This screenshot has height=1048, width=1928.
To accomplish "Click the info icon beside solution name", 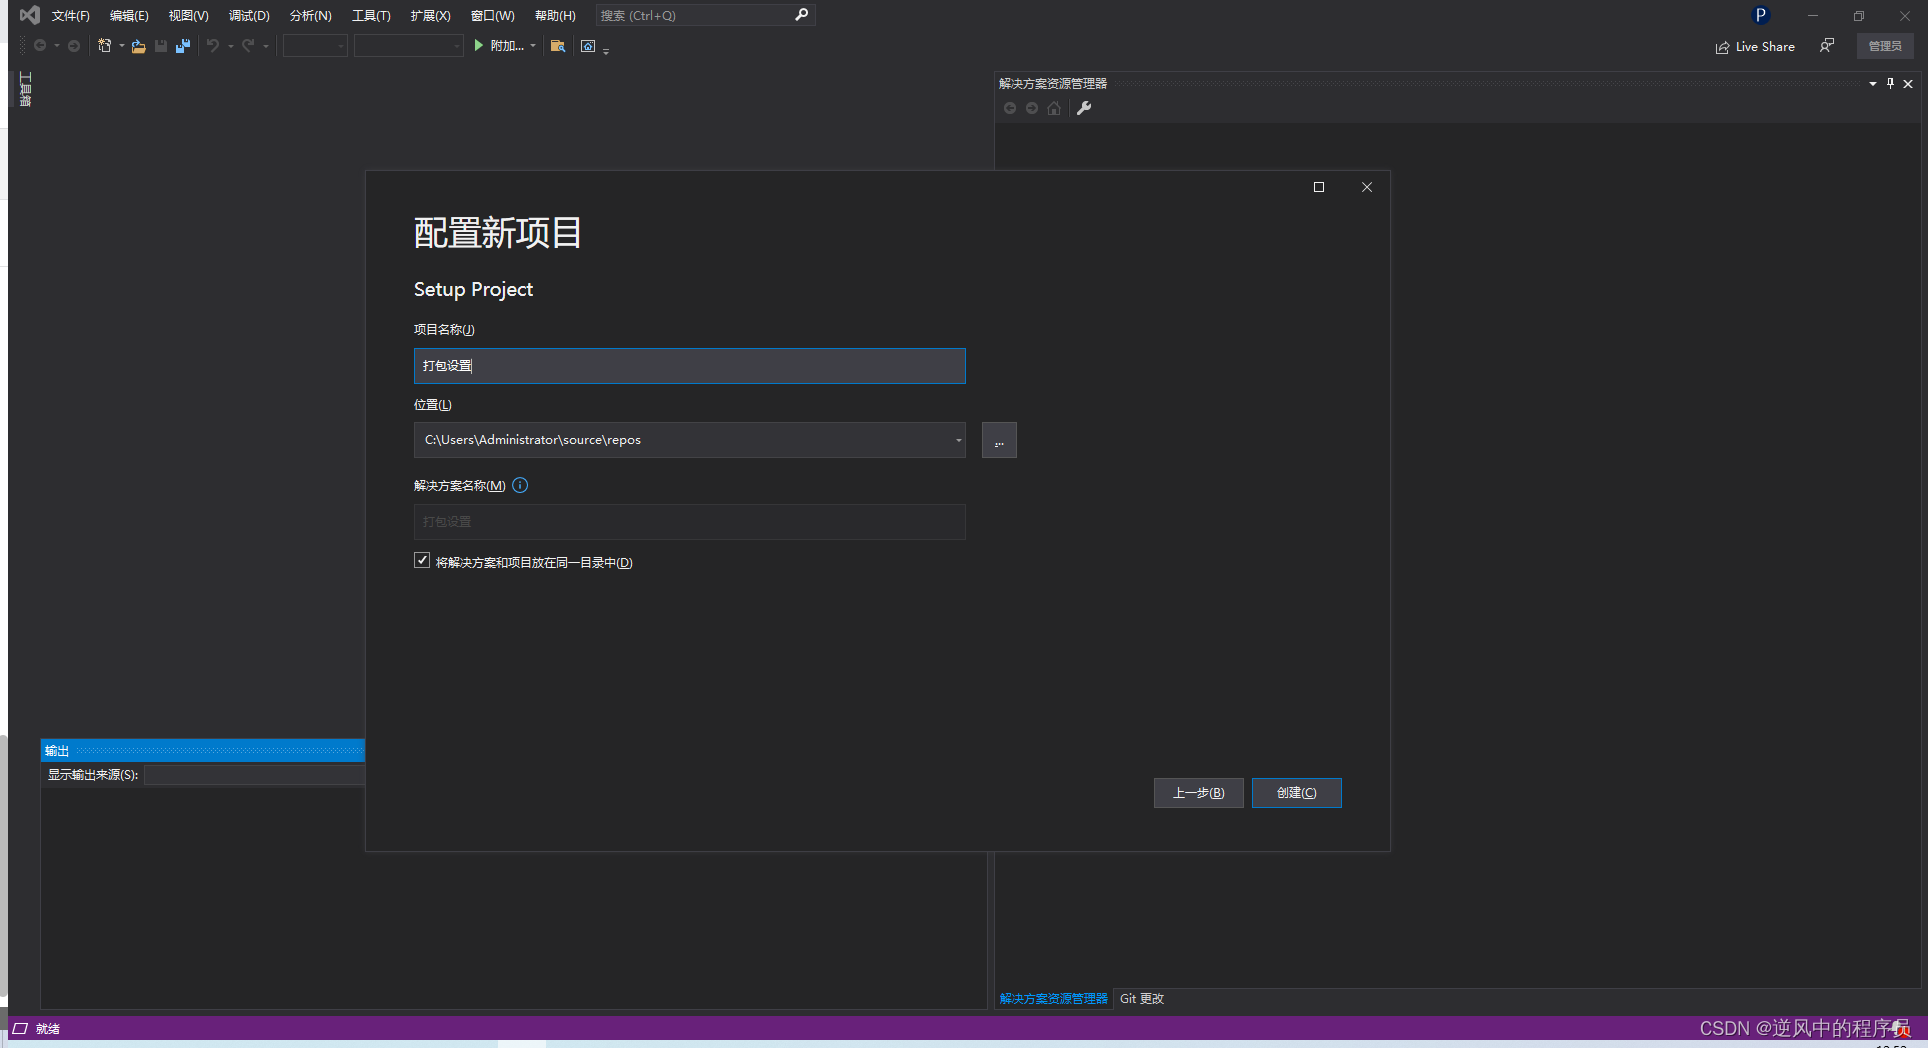I will 520,485.
